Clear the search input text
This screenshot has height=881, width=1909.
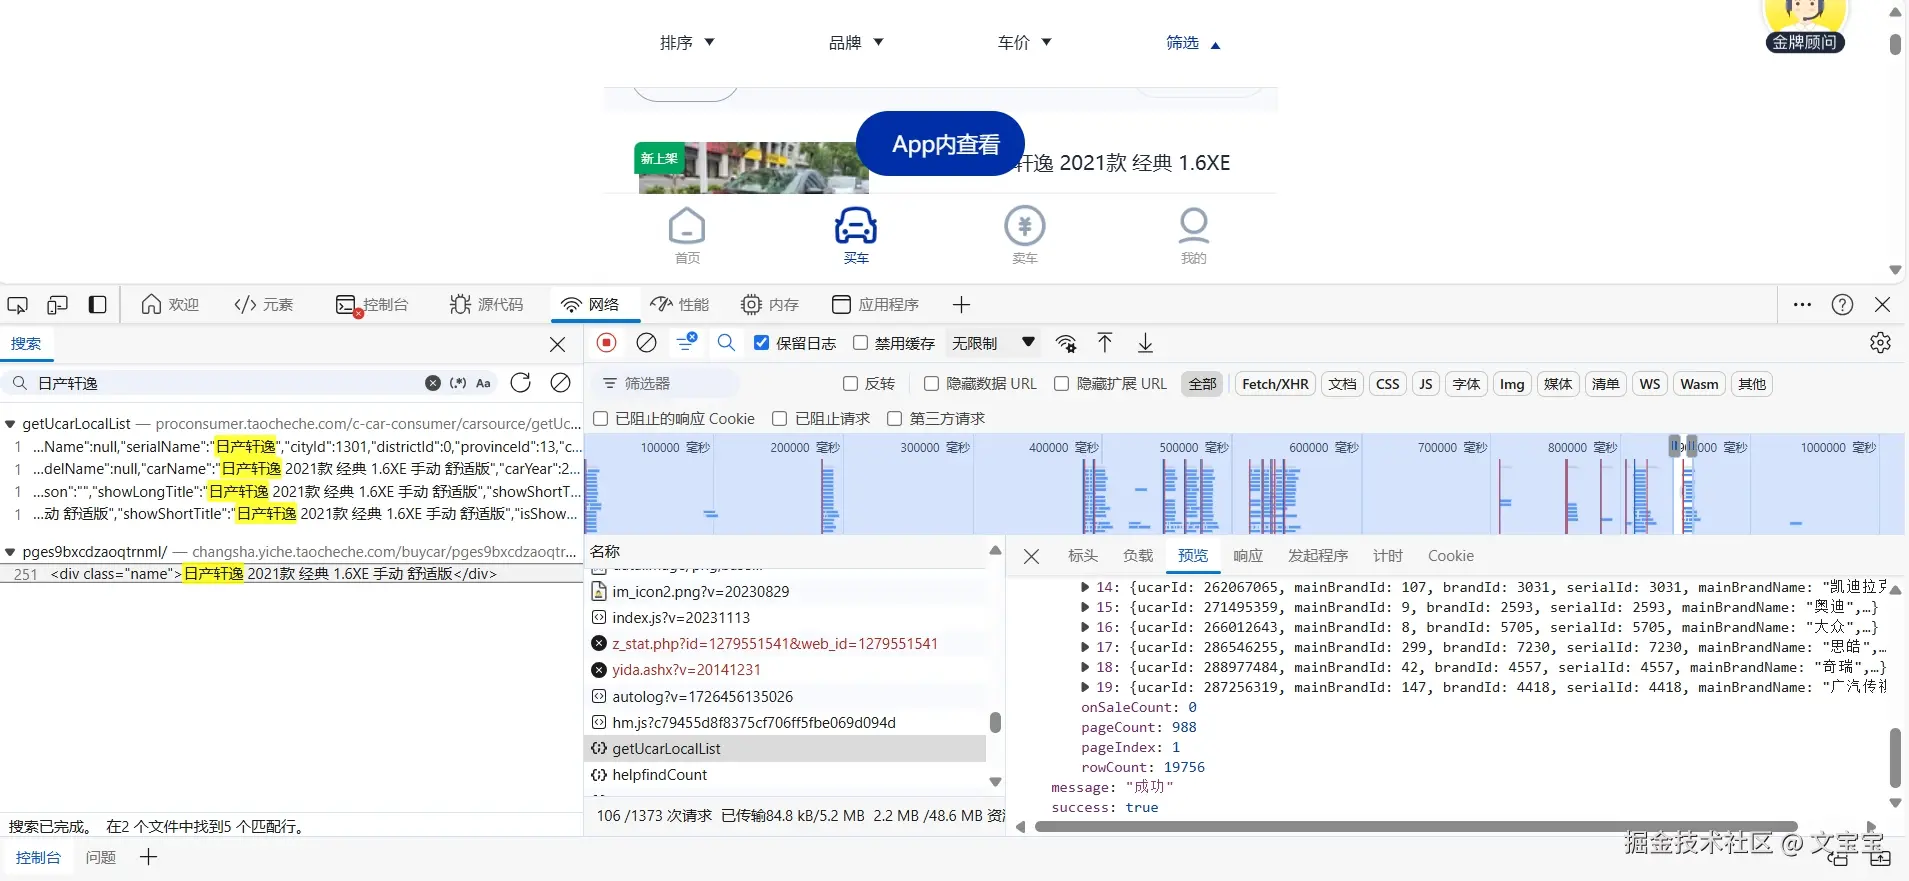pyautogui.click(x=433, y=383)
